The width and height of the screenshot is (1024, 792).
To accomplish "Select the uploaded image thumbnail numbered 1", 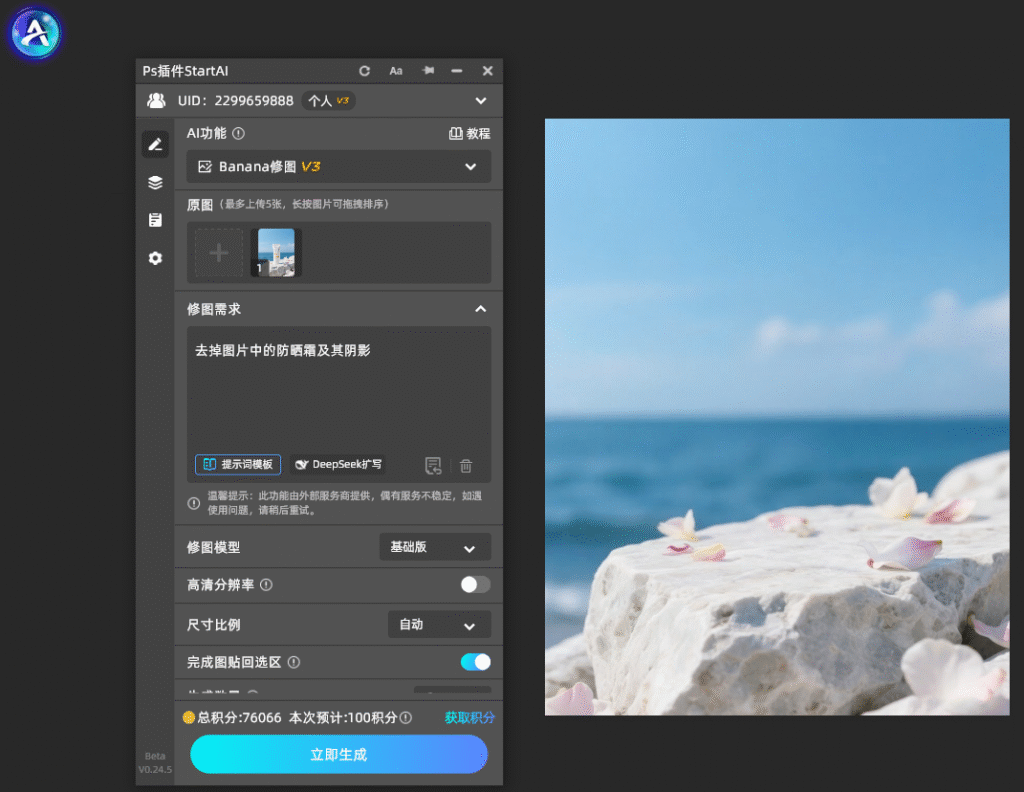I will tap(276, 253).
